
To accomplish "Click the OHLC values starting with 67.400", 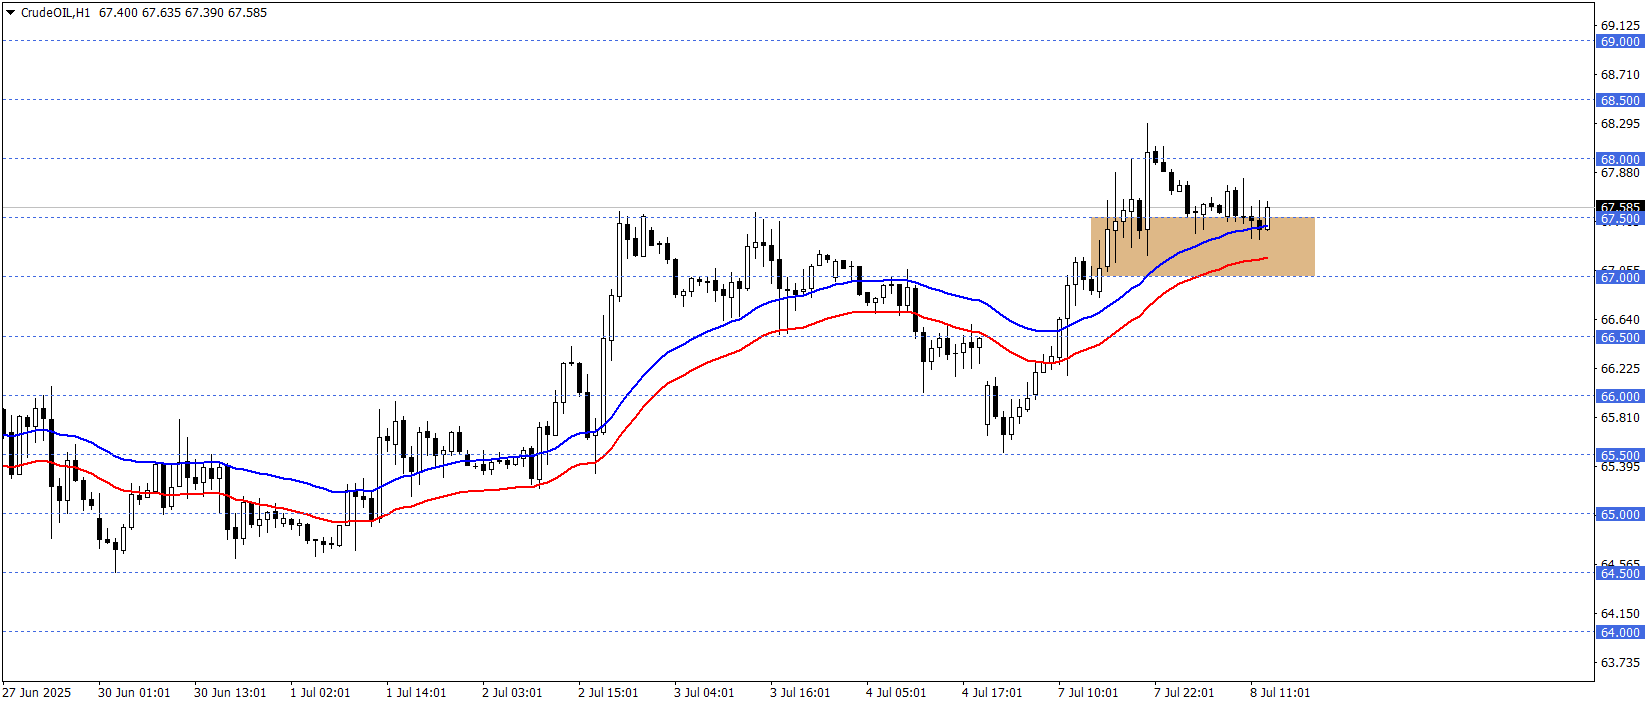I will click(x=183, y=13).
